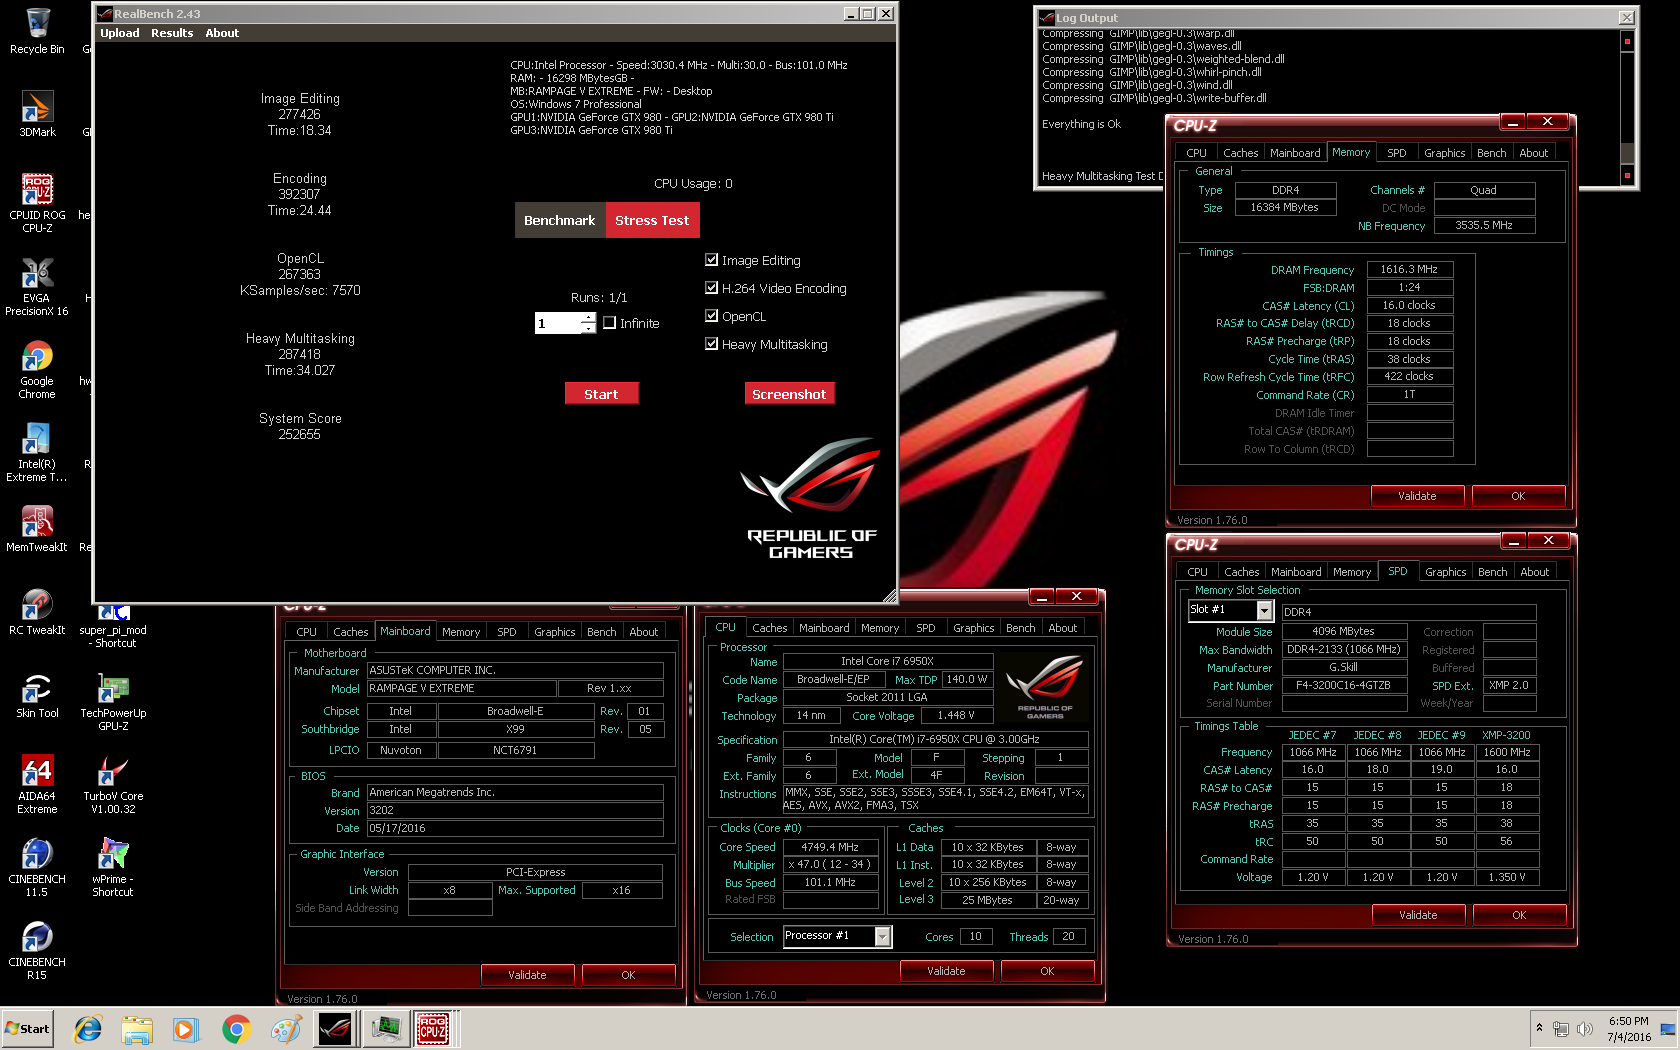1680x1050 pixels.
Task: Open CINEBENCH 11.5 desktop icon
Action: (x=37, y=868)
